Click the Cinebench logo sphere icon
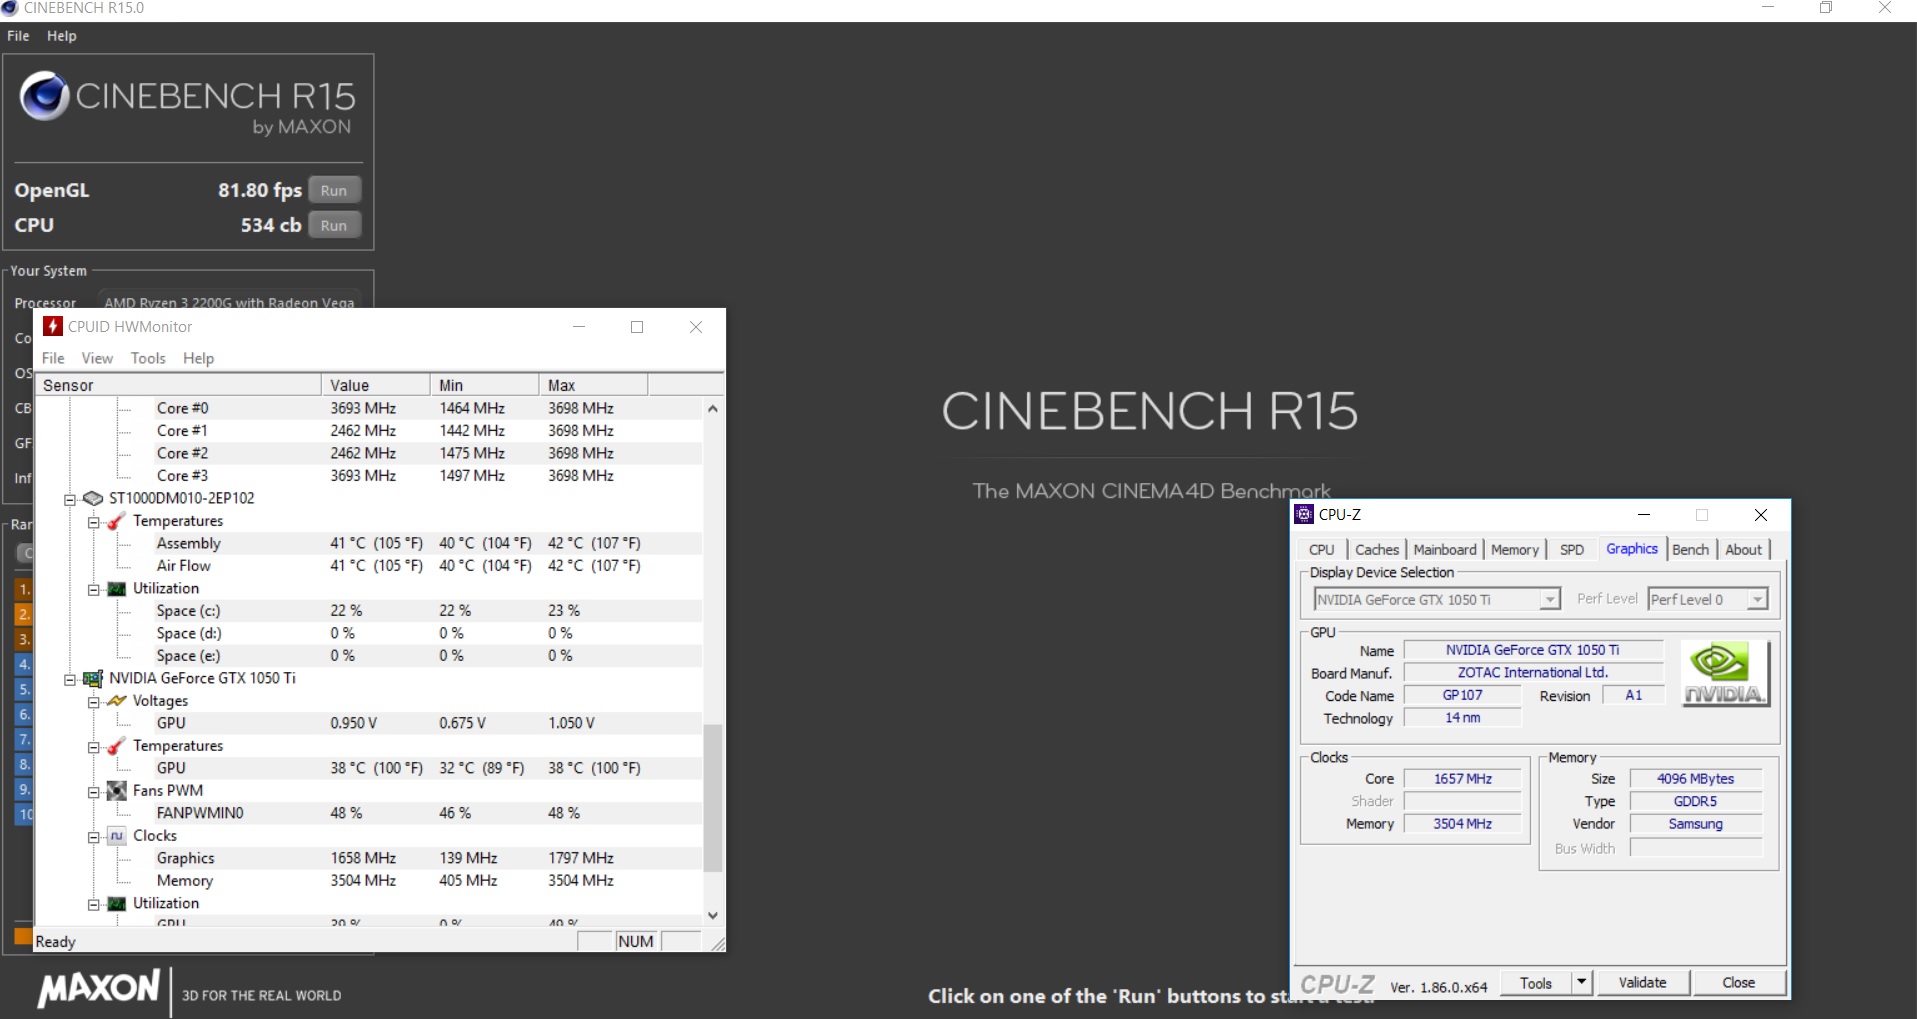The width and height of the screenshot is (1917, 1019). (x=45, y=96)
